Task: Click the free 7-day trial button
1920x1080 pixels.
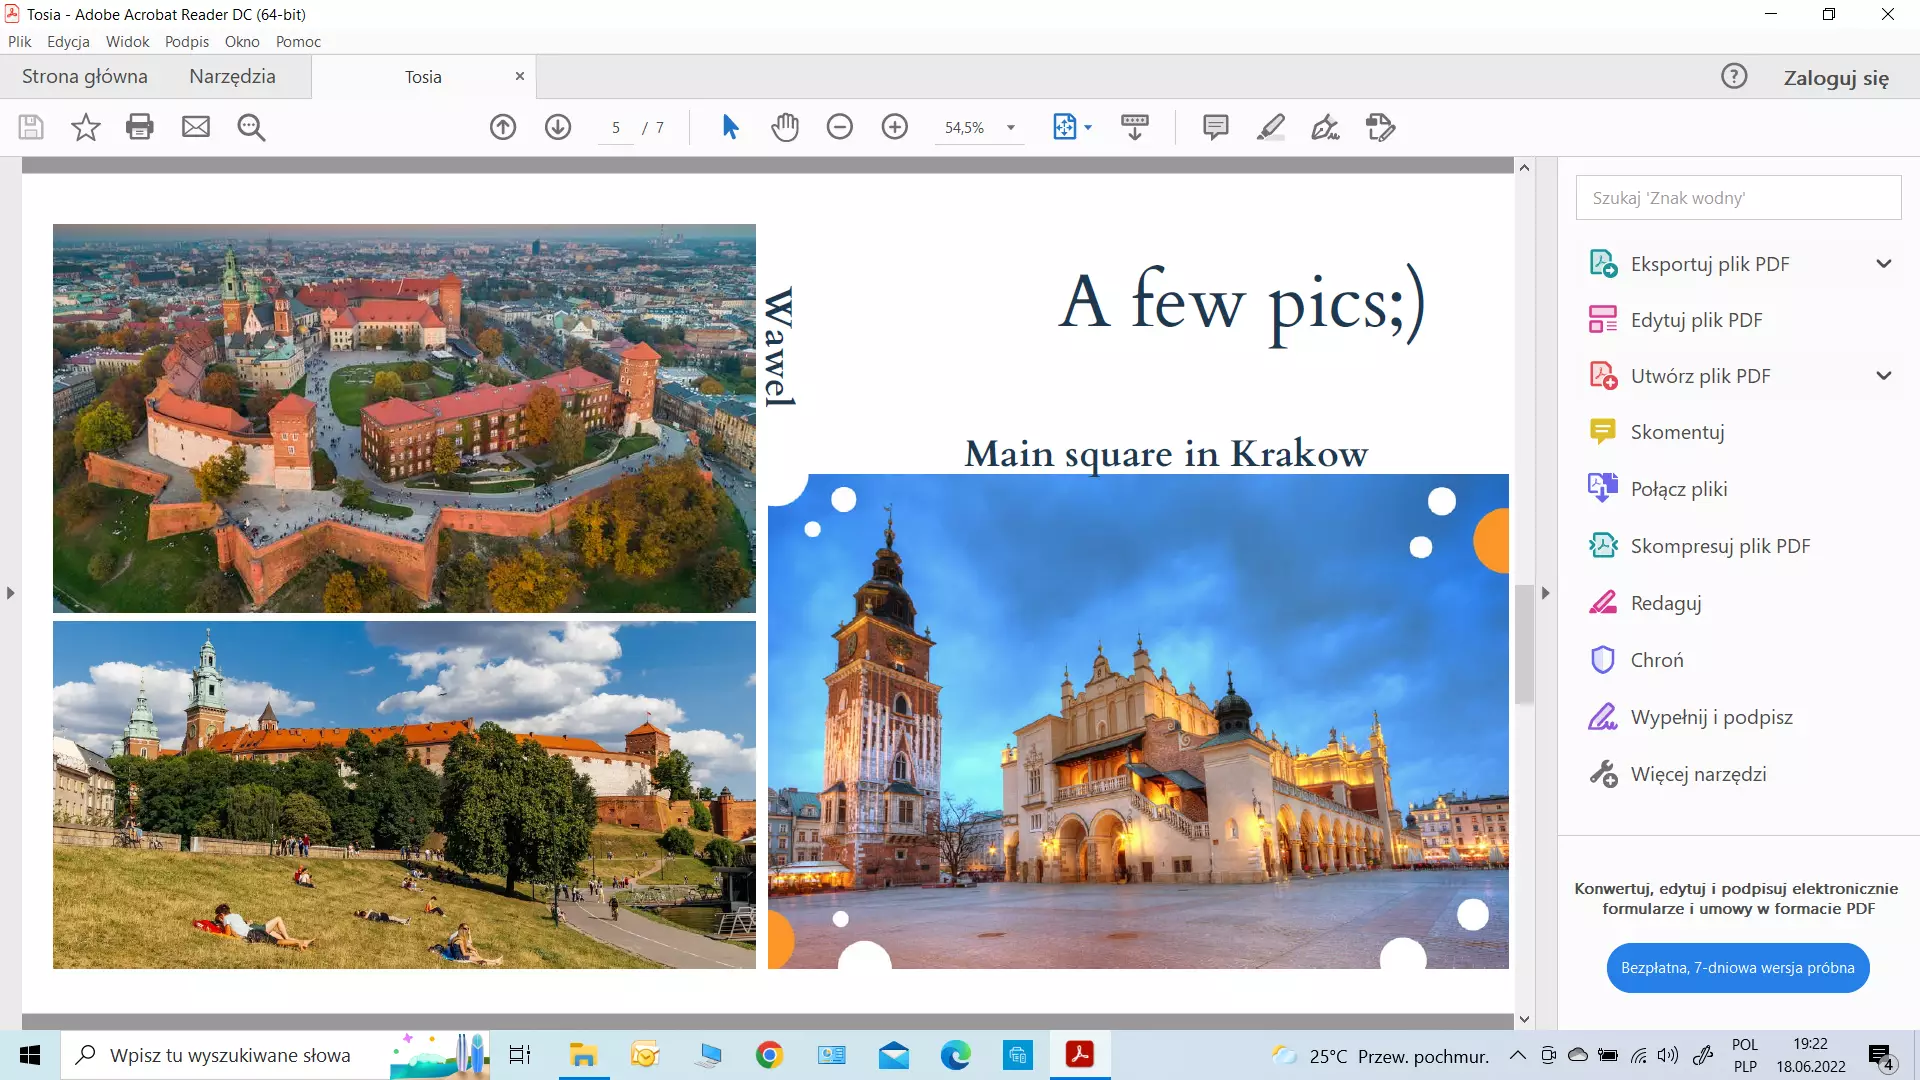Action: (x=1737, y=968)
